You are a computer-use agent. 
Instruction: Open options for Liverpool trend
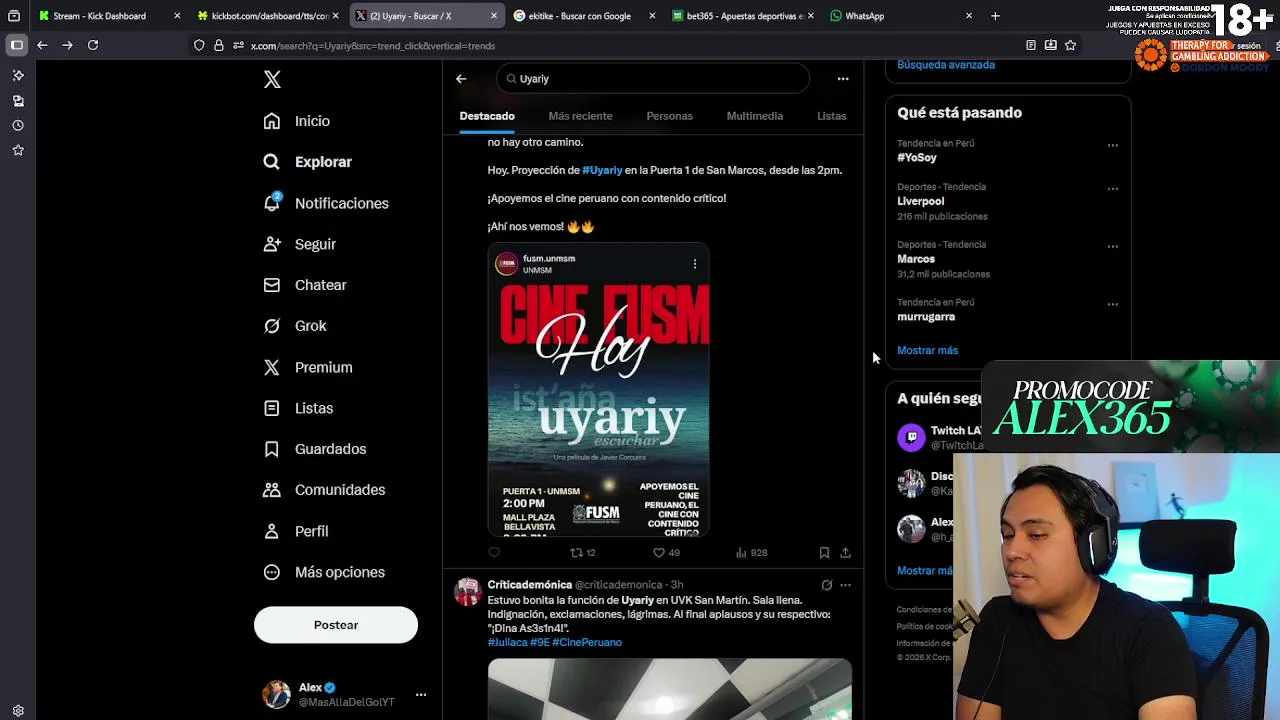click(x=1112, y=189)
